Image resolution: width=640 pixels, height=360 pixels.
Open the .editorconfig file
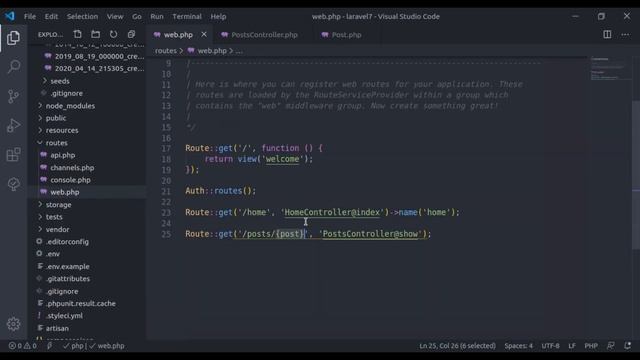pos(67,242)
